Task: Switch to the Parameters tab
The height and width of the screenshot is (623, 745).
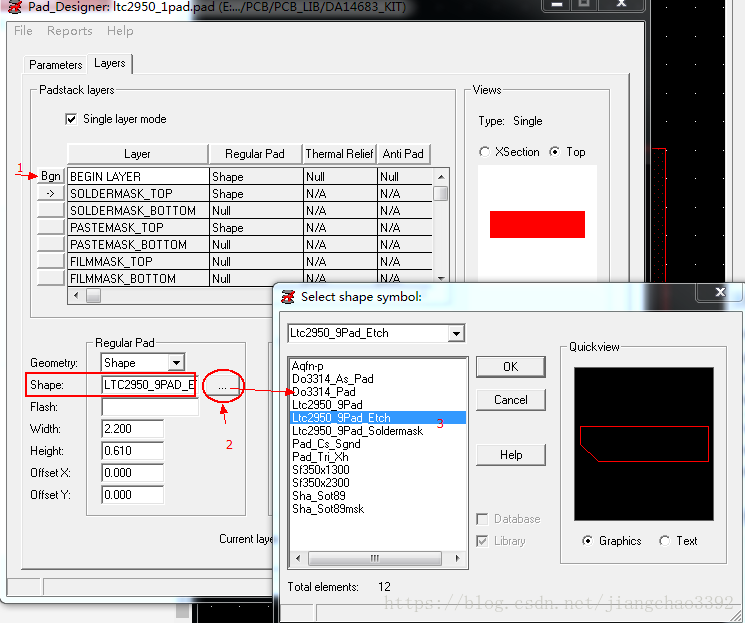Action: pos(56,65)
